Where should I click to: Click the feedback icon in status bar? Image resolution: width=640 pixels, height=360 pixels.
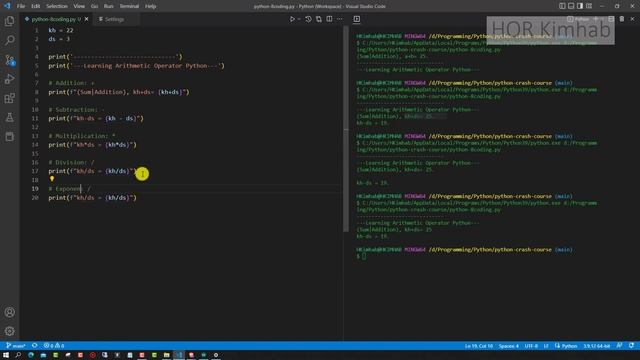pyautogui.click(x=620, y=346)
